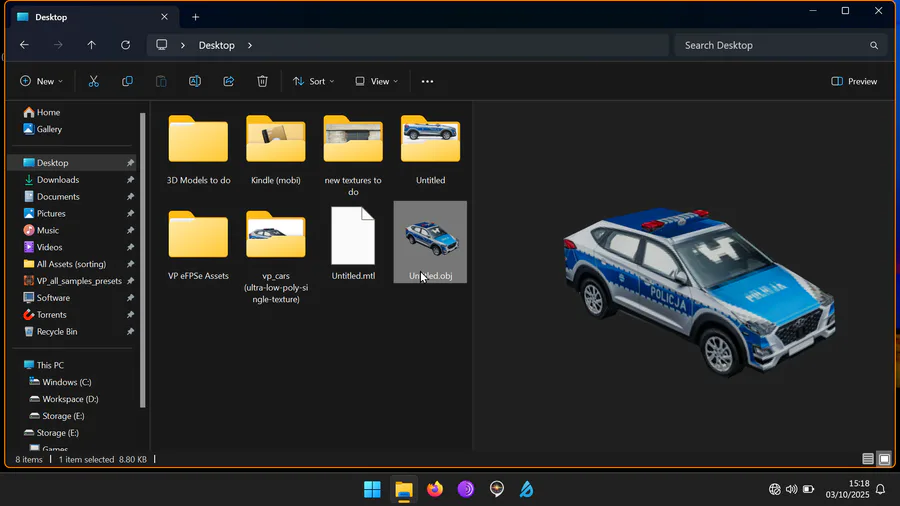Open the clock and date in taskbar
Image resolution: width=900 pixels, height=506 pixels.
point(848,489)
